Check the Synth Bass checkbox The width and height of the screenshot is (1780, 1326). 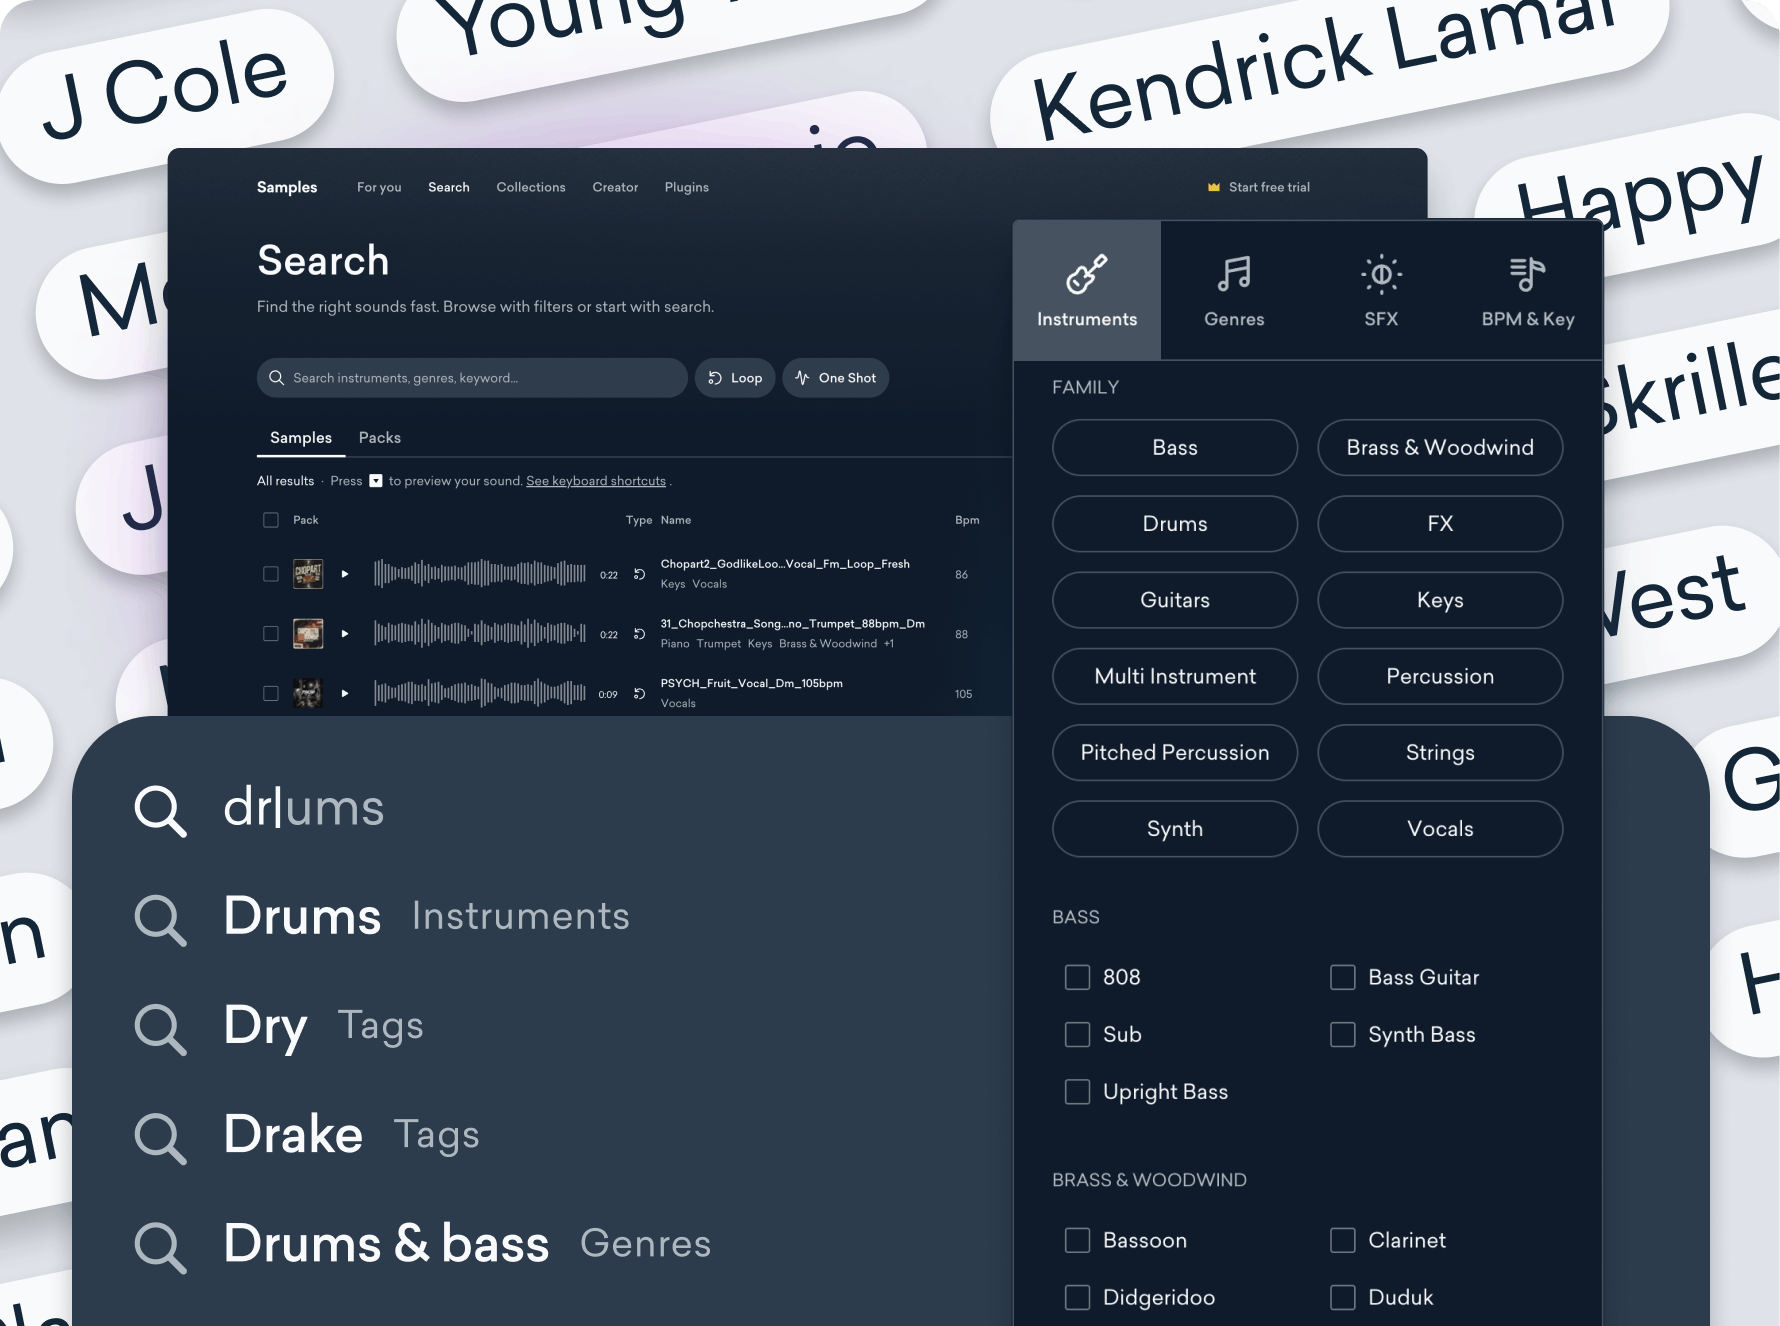[1343, 1034]
